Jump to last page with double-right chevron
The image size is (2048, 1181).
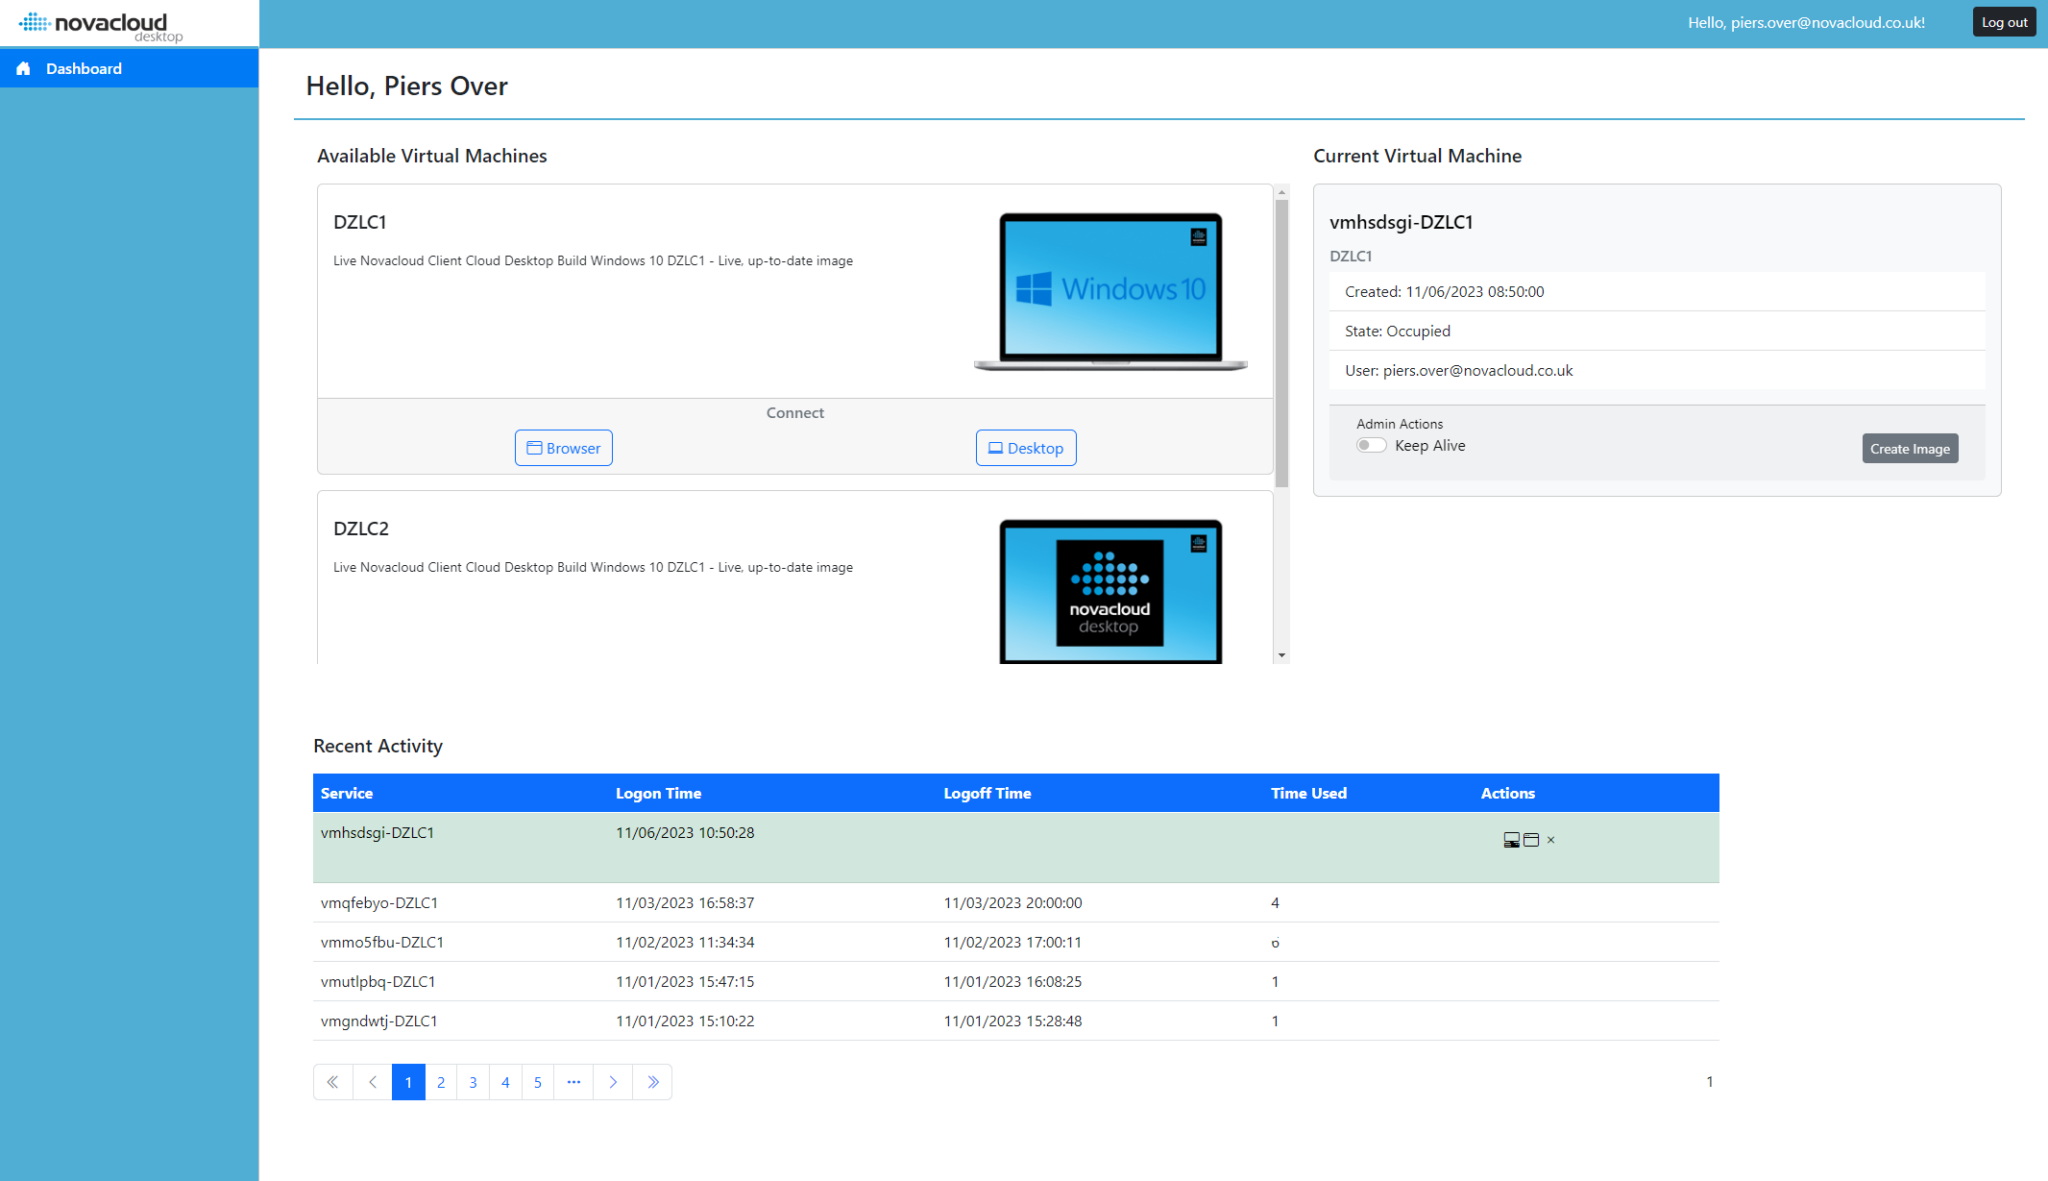652,1081
